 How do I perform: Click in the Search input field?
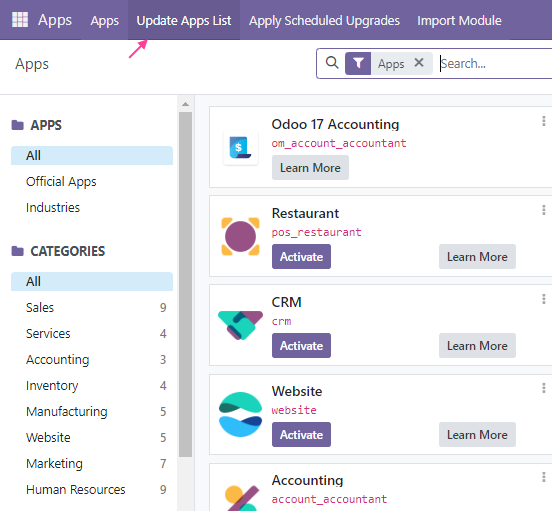click(495, 64)
